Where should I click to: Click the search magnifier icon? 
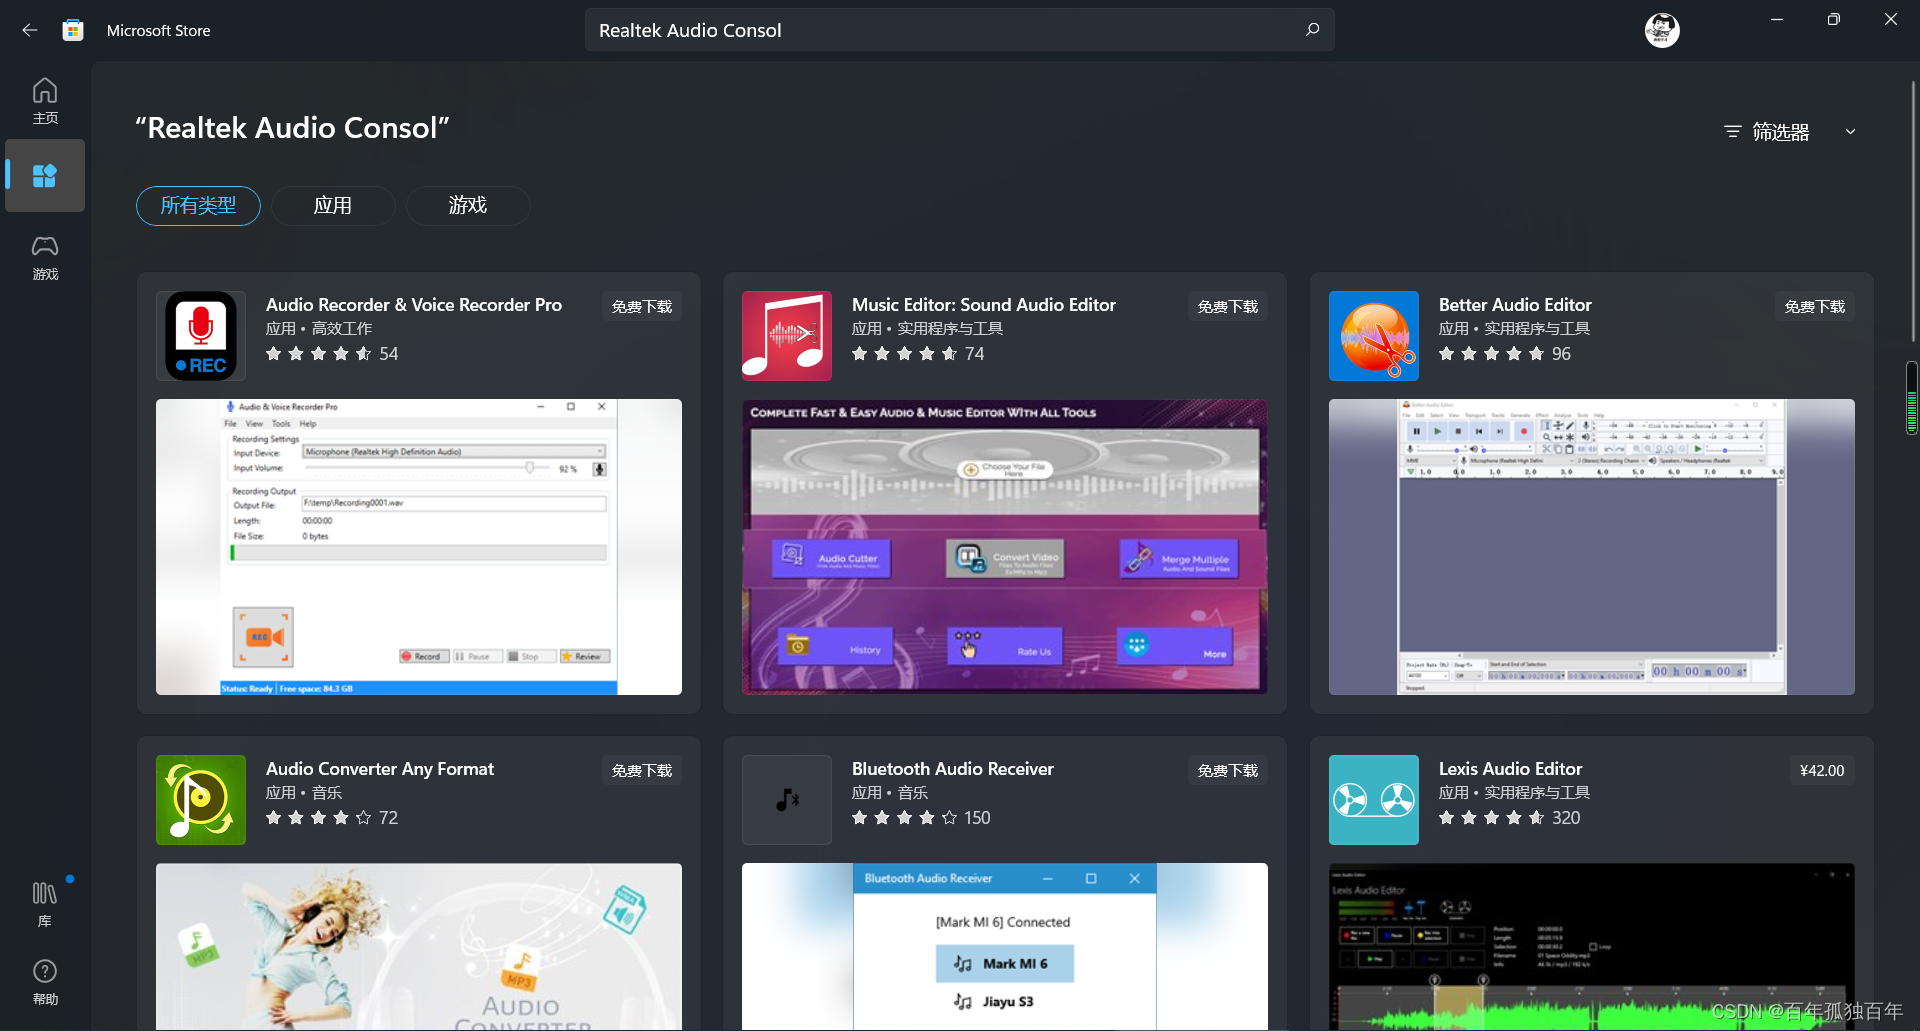click(1312, 30)
